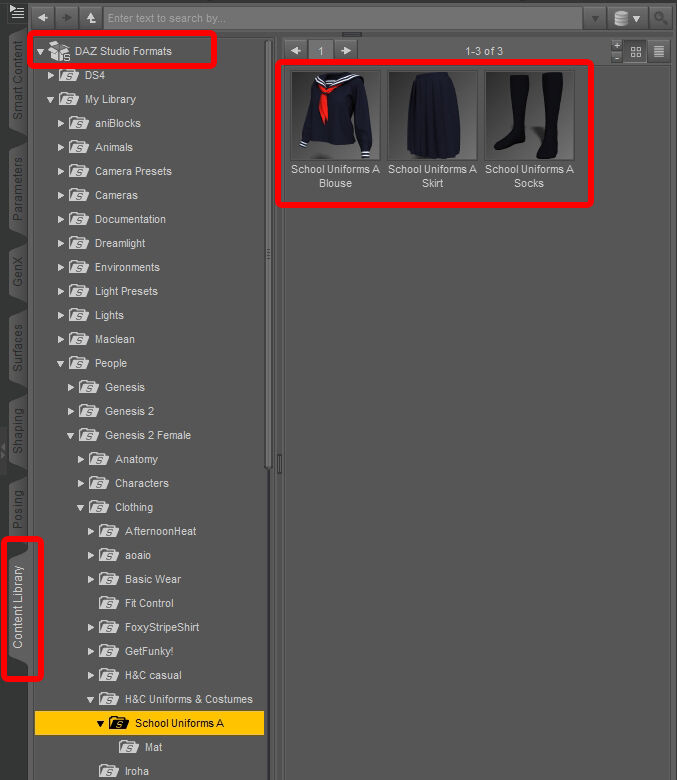Viewport: 677px width, 780px height.
Task: Decrease thumbnail size with minus button
Action: tap(617, 57)
